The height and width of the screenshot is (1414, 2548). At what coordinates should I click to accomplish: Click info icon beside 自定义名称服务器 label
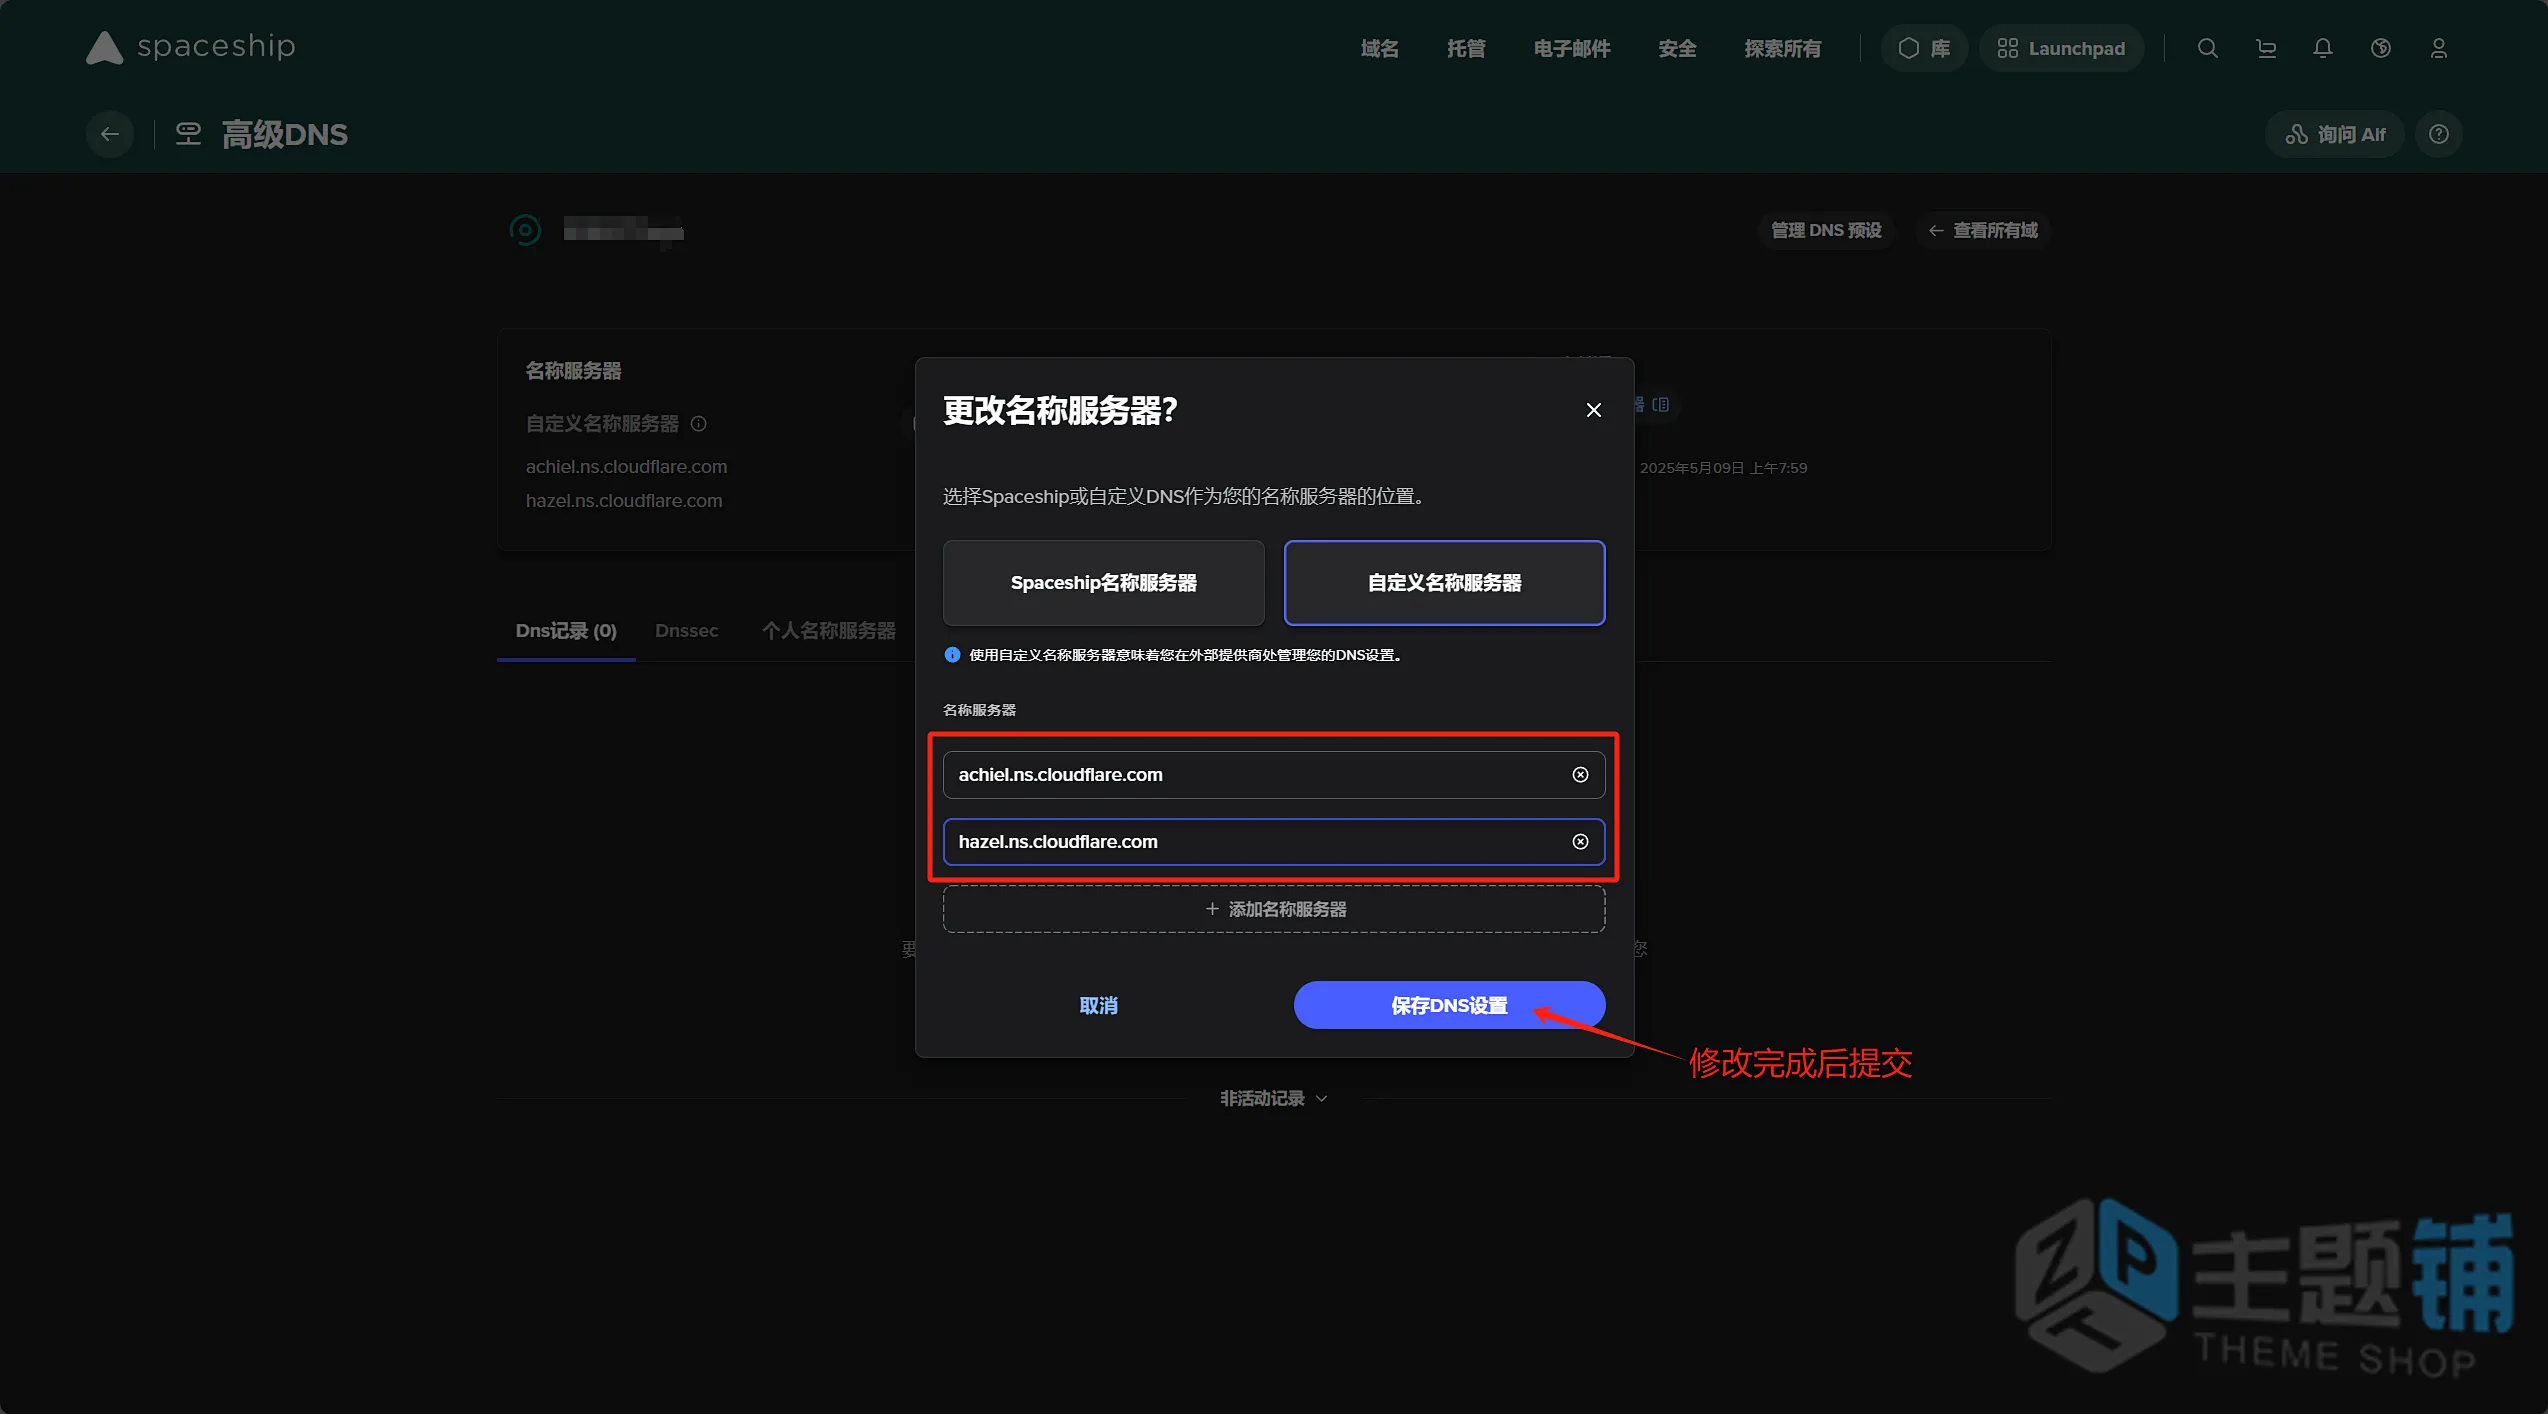pos(699,424)
